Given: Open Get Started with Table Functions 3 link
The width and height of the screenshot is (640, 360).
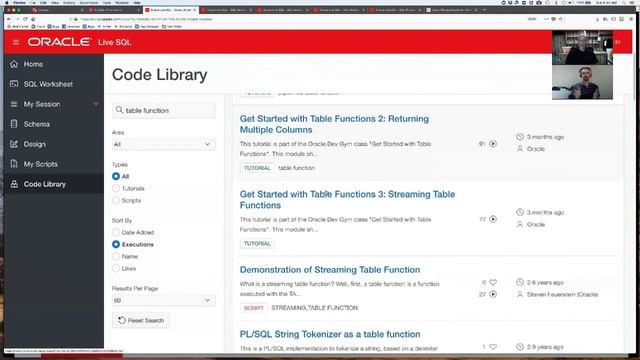Looking at the screenshot, I should 347,200.
